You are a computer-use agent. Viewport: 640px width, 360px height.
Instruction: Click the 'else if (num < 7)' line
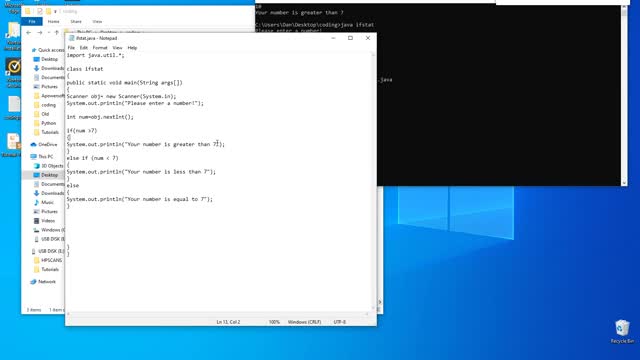[92, 158]
